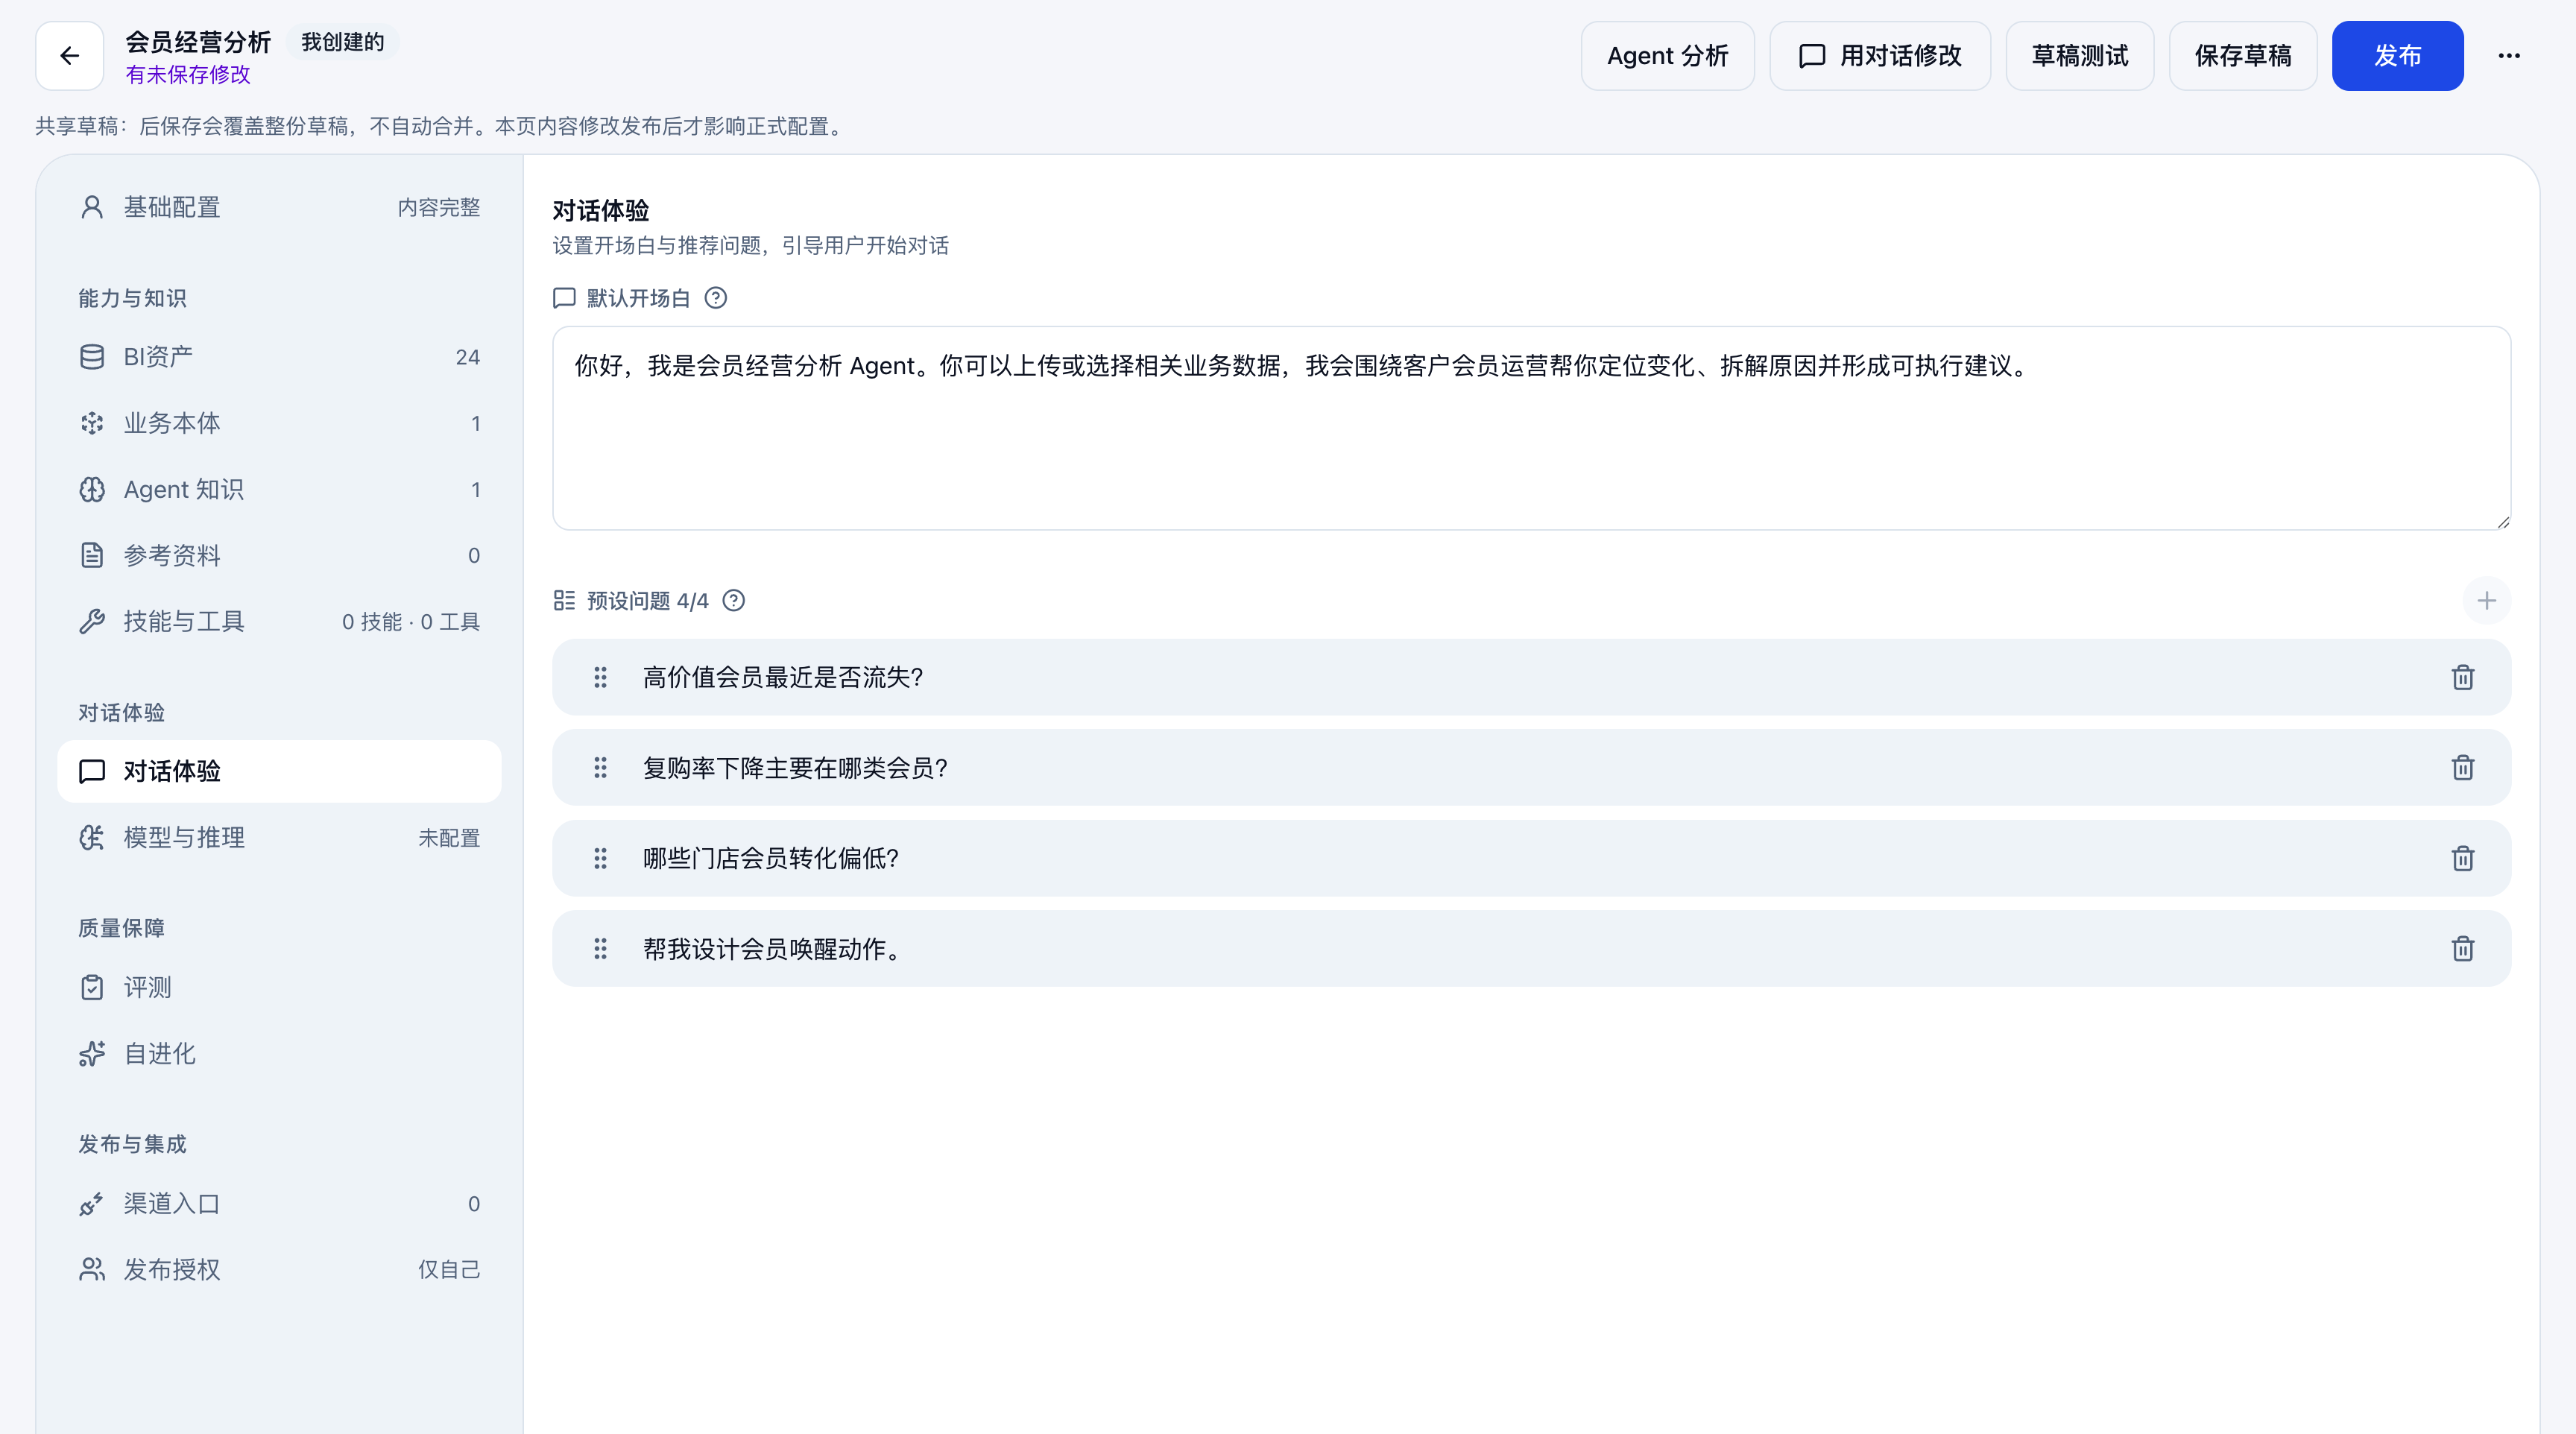Viewport: 2576px width, 1434px height.
Task: Click help icon beside 预设问题 4/4
Action: click(734, 601)
